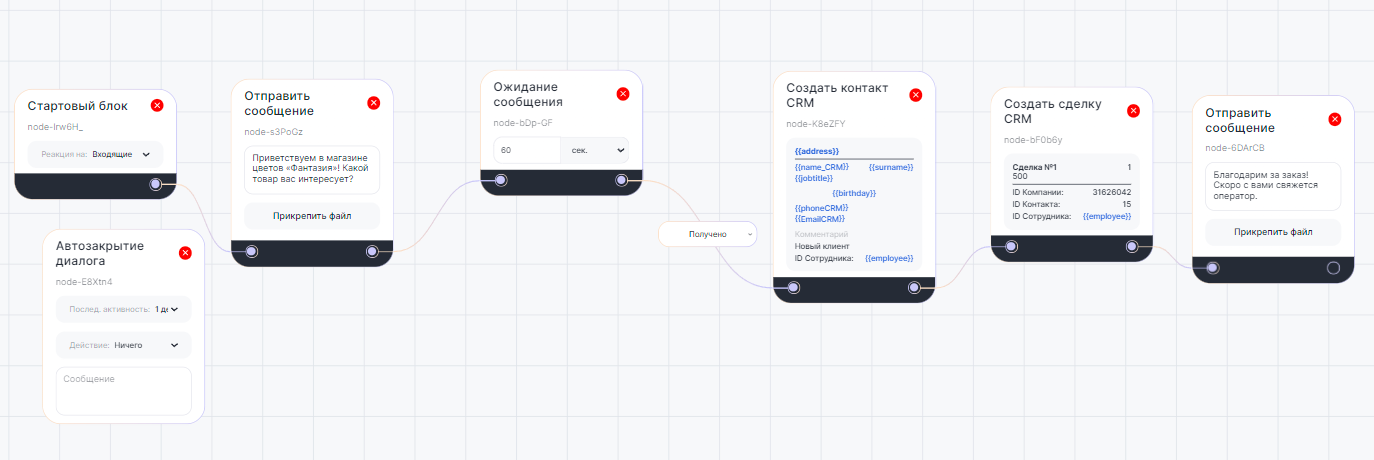This screenshot has width=1374, height=460.
Task: Click input port of Ожидание сообщения node
Action: [x=501, y=181]
